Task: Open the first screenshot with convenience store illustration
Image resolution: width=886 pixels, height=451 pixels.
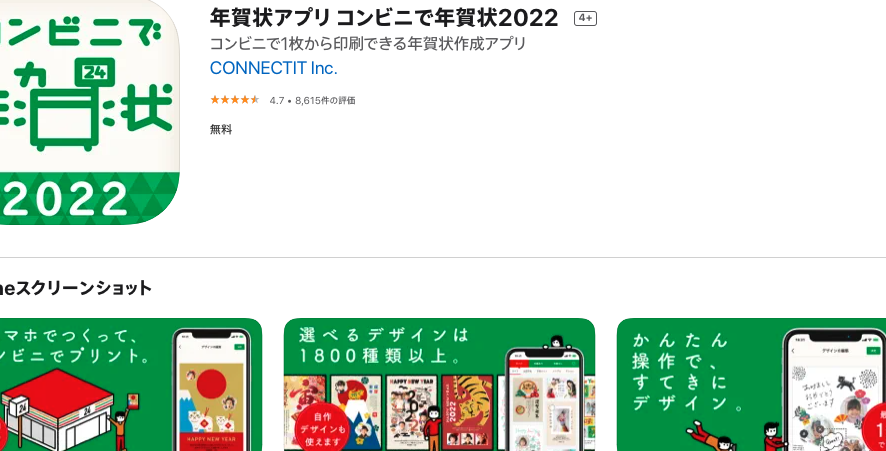Action: pyautogui.click(x=131, y=384)
